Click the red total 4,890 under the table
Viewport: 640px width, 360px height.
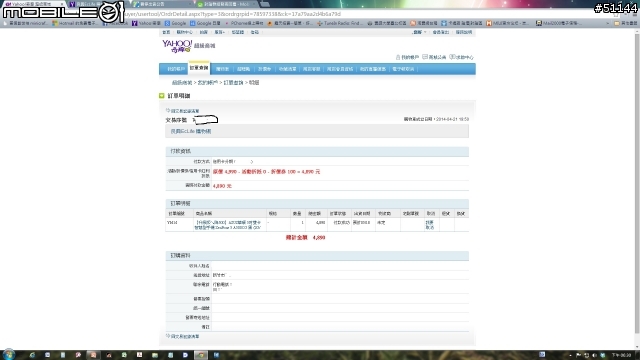(x=319, y=238)
